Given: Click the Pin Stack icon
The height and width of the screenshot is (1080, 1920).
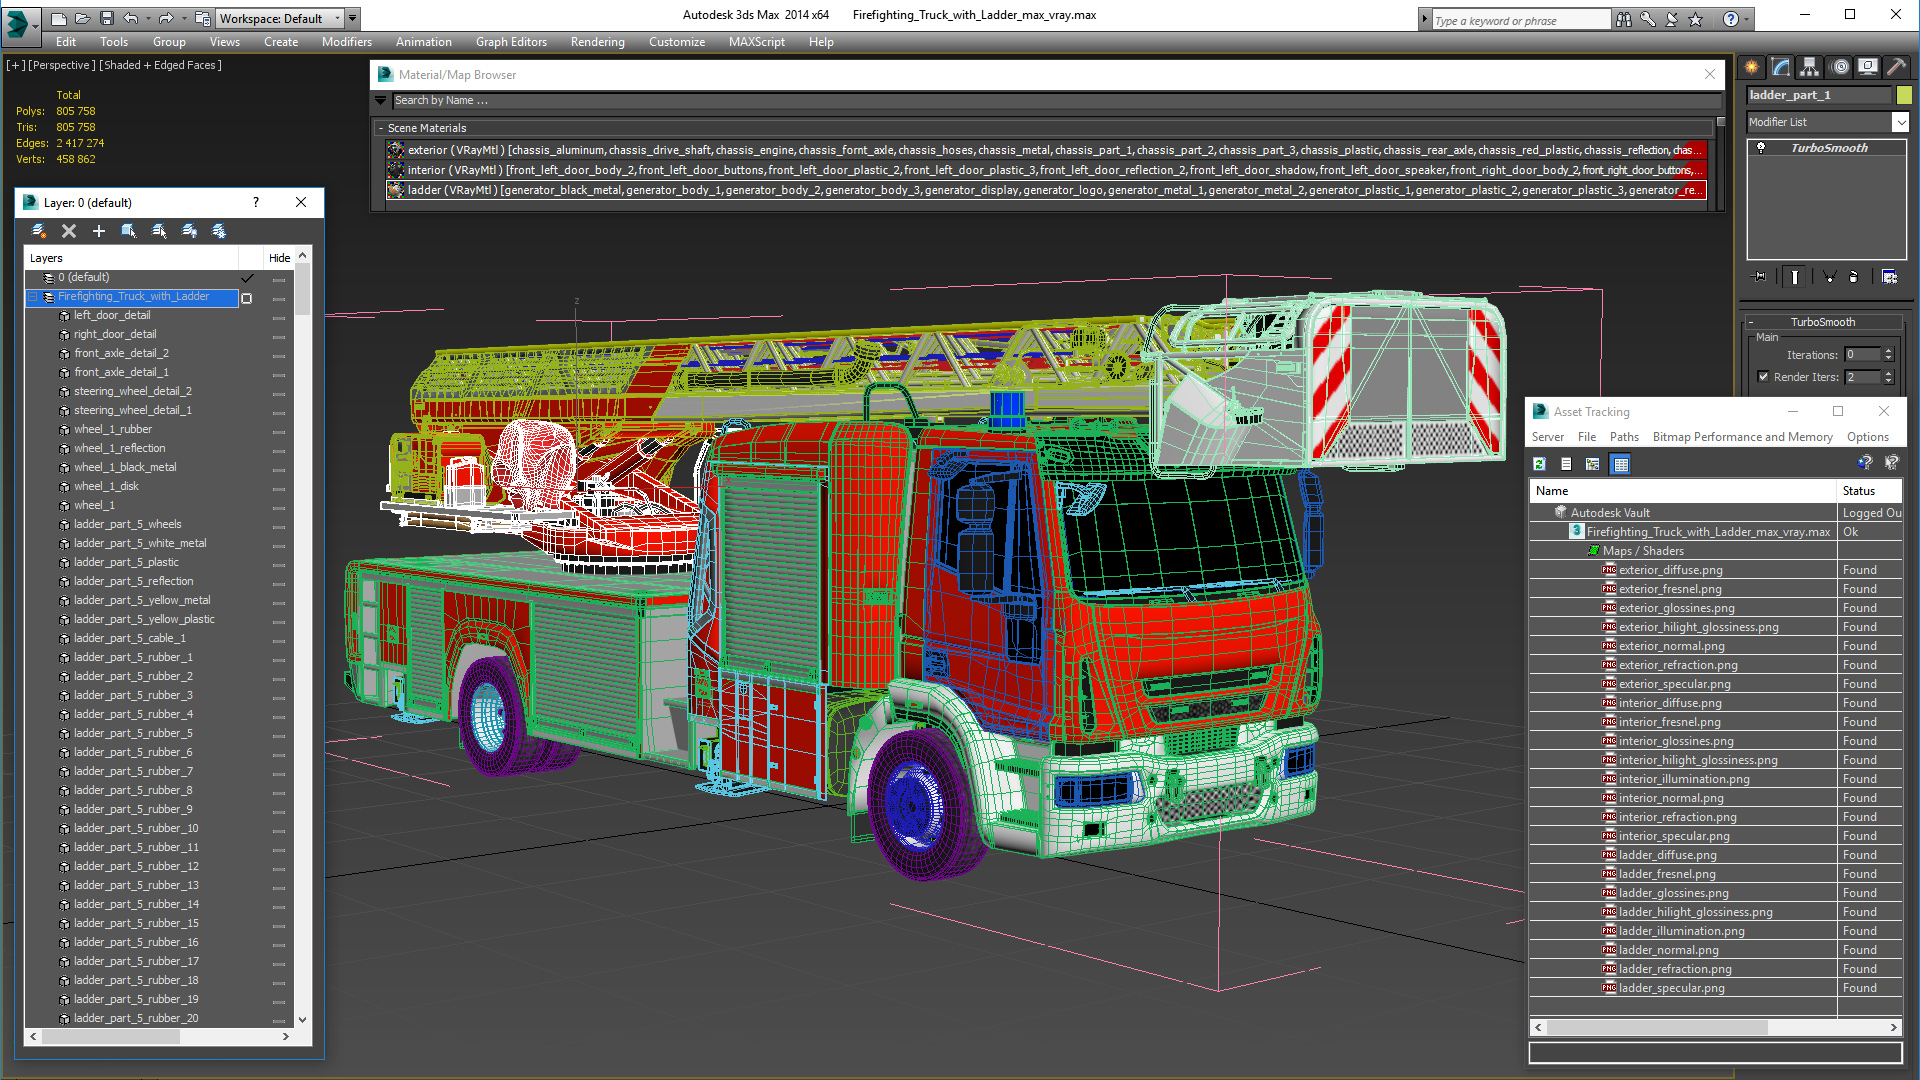Looking at the screenshot, I should tap(1760, 277).
